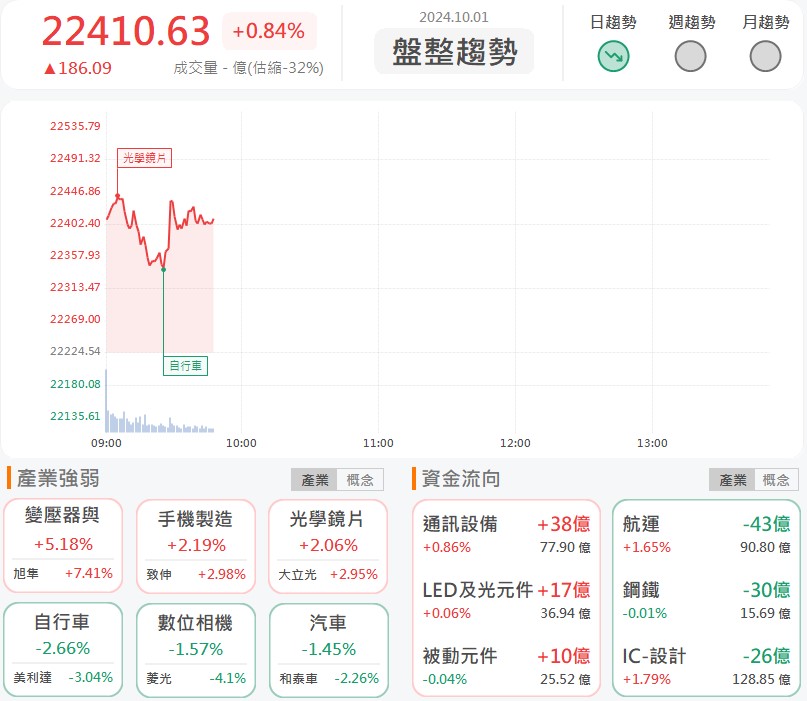Click the grey weekly trend circle indicator
Viewport: 807px width, 701px height.
690,56
